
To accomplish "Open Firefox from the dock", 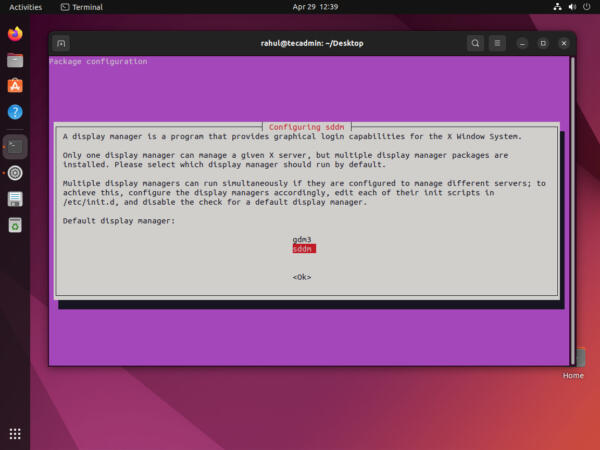I will tap(15, 34).
